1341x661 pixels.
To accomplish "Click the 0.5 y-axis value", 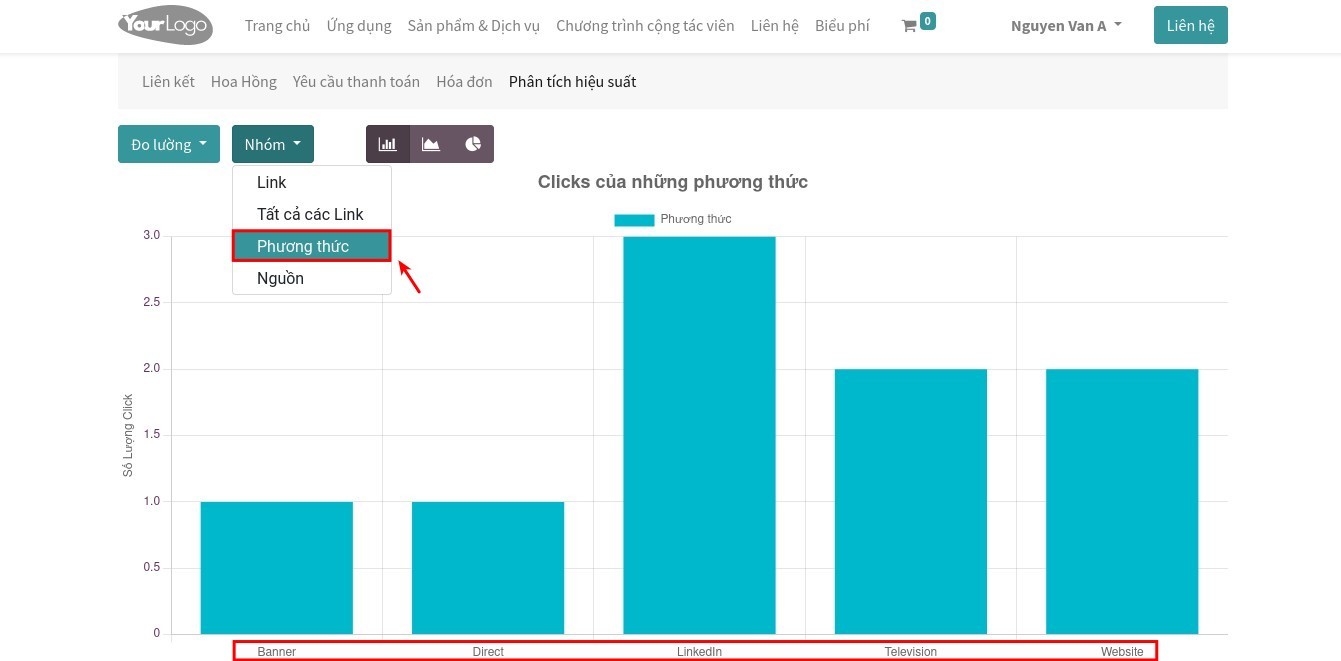I will [151, 568].
